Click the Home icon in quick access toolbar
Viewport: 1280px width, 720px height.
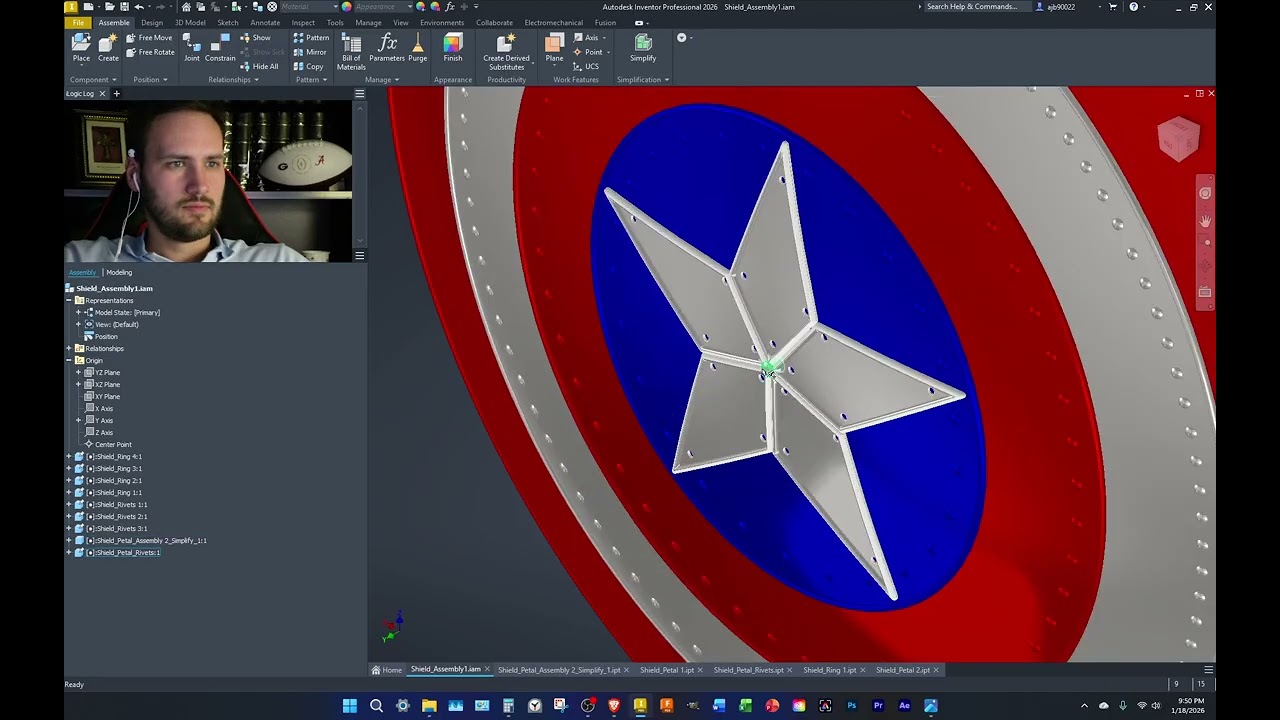point(186,7)
